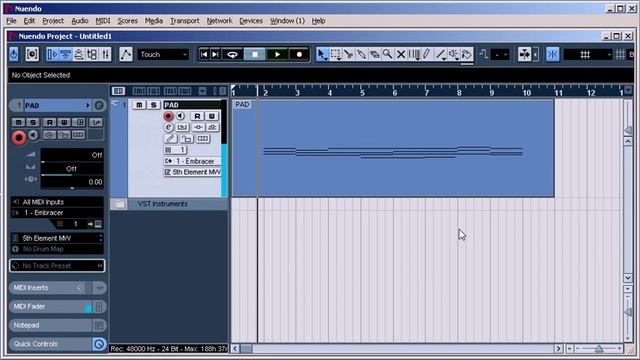Viewport: 640px width, 360px height.
Task: Select the Split scissors tool
Action: pyautogui.click(x=349, y=54)
